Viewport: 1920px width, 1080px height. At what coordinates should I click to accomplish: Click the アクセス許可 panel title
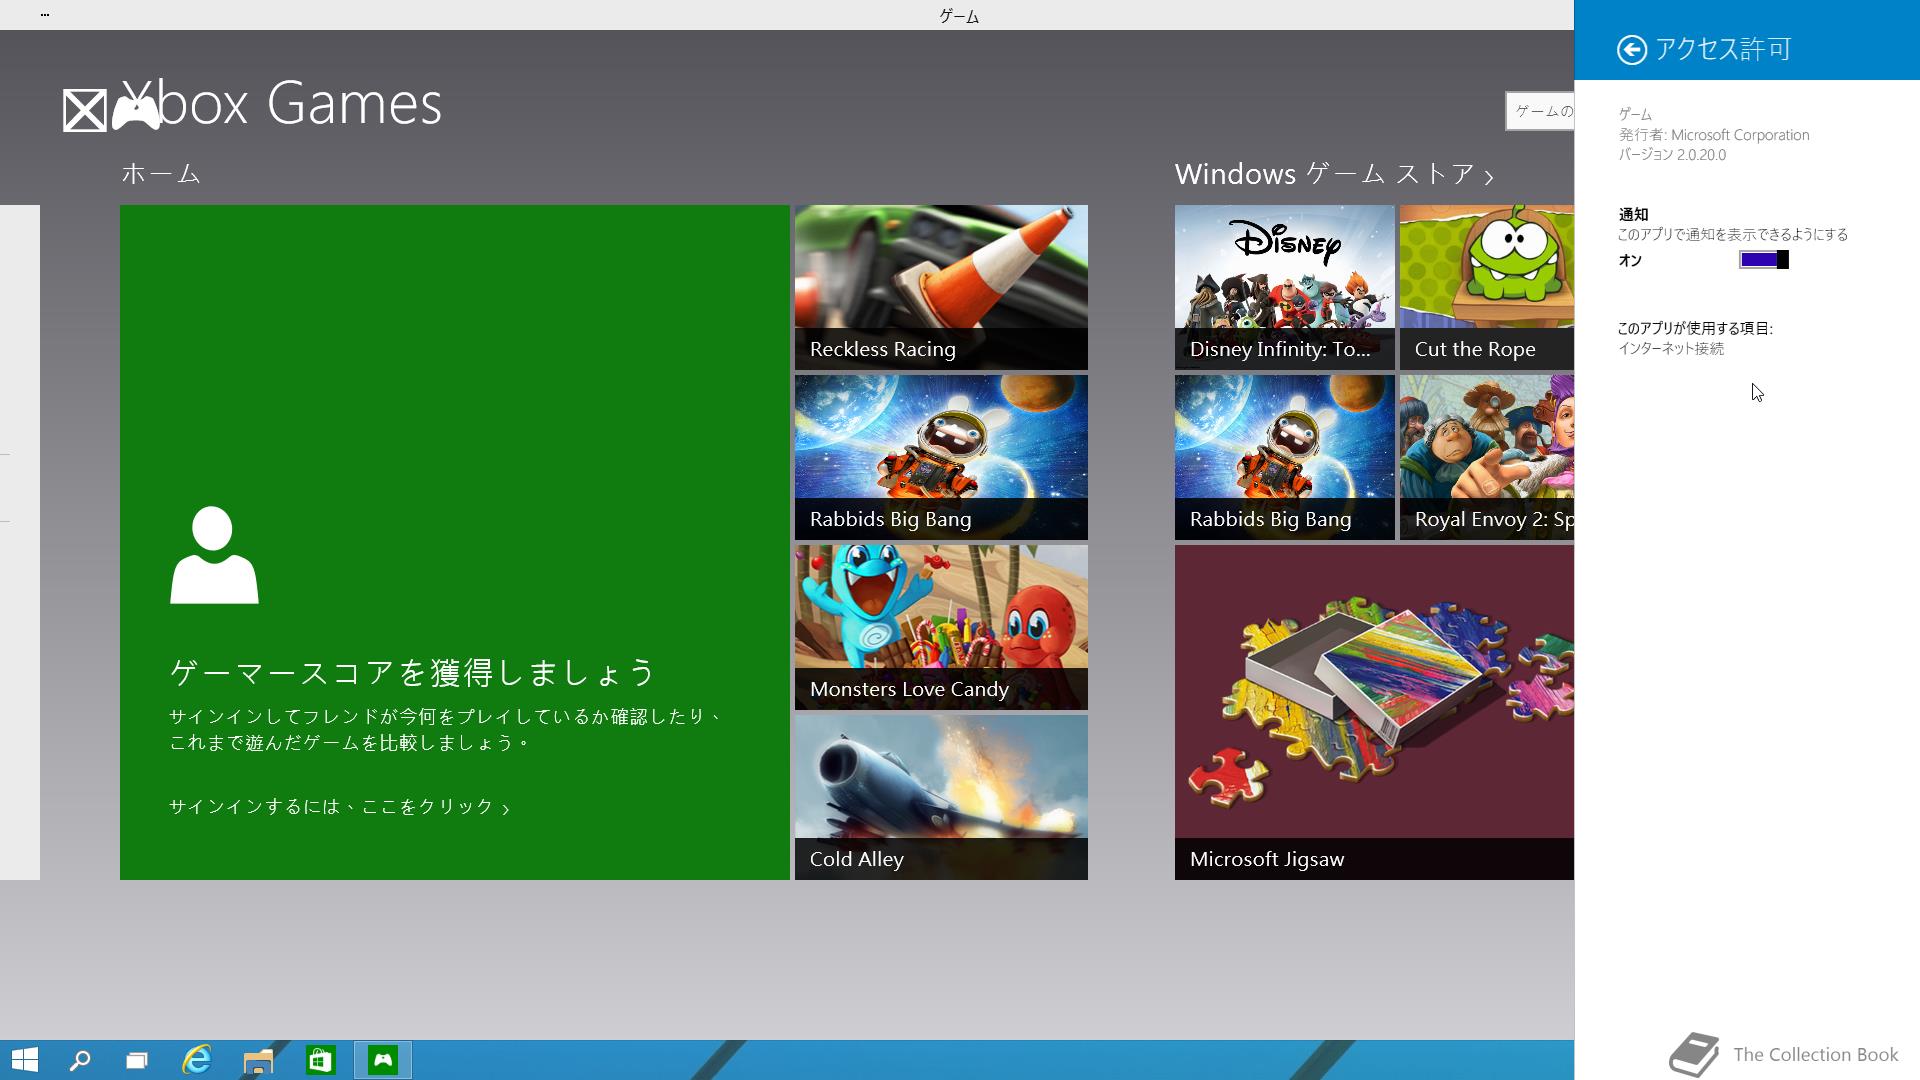click(1723, 50)
